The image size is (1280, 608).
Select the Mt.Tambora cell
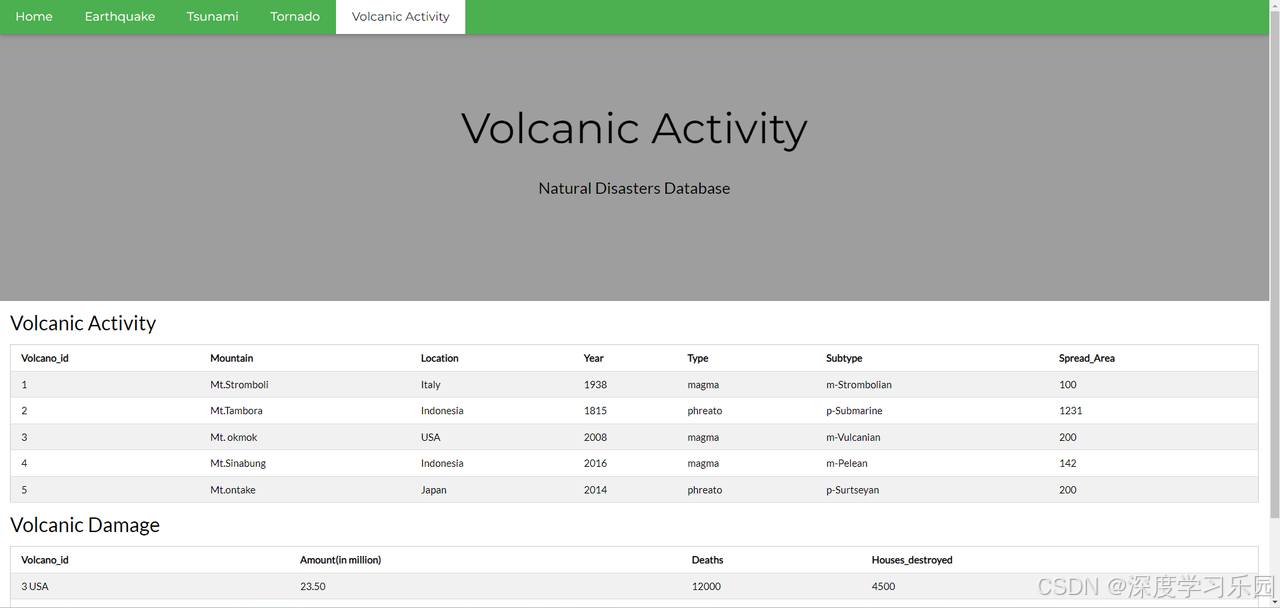[x=236, y=411]
